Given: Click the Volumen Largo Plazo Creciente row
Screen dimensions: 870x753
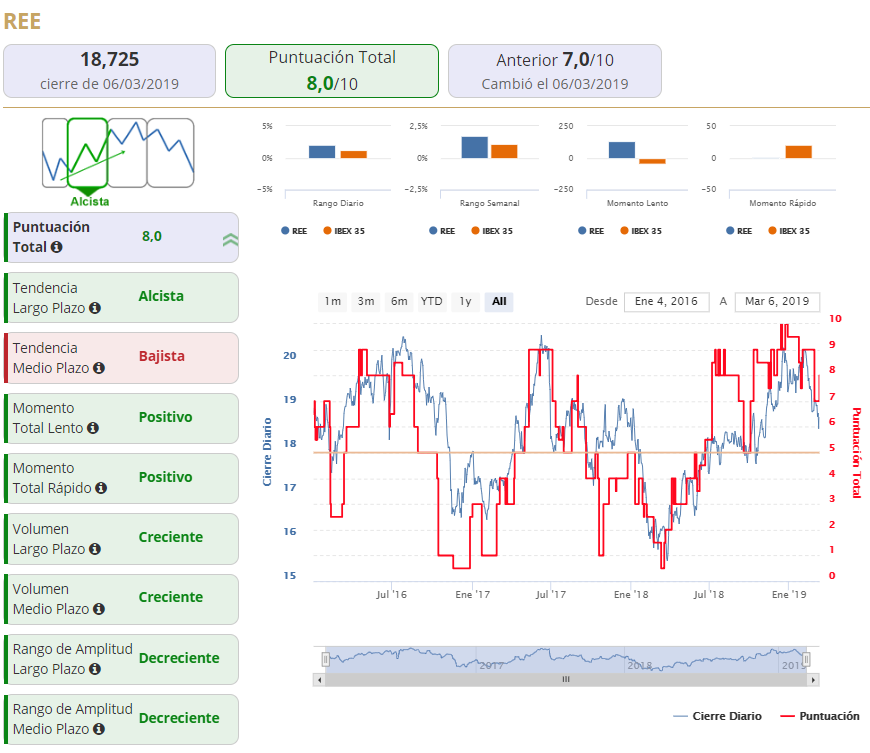Looking at the screenshot, I should pyautogui.click(x=122, y=539).
